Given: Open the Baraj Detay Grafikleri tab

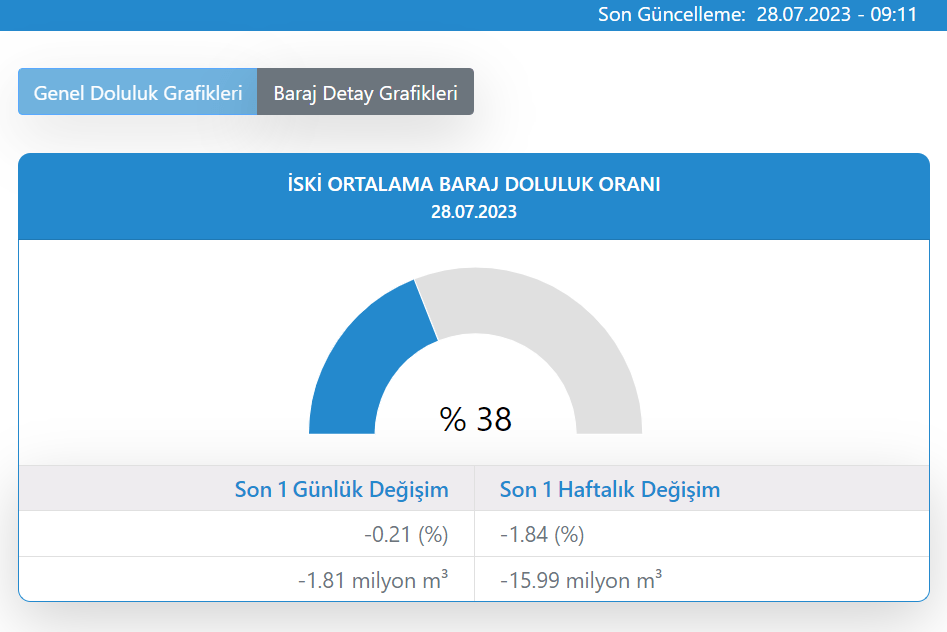Looking at the screenshot, I should tap(365, 92).
